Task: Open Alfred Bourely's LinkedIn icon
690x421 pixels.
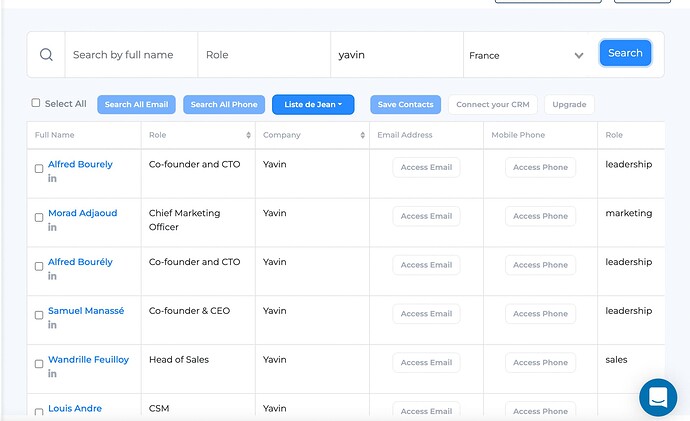Action: click(52, 178)
